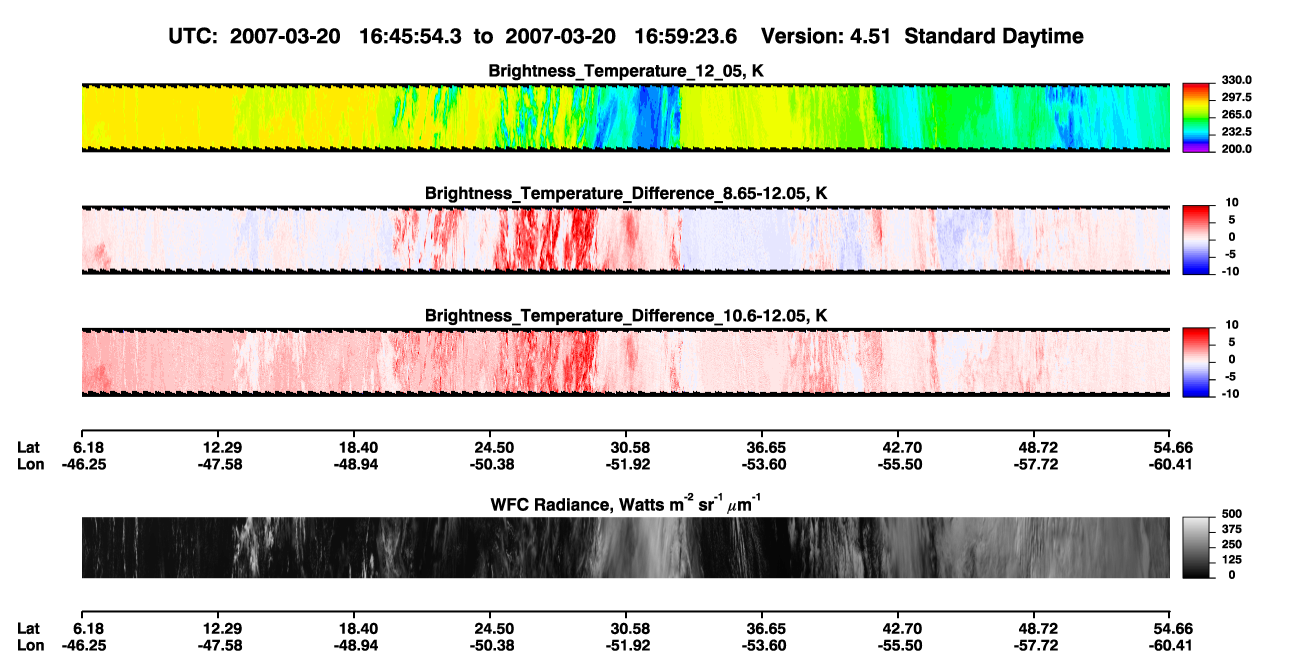
Task: Click the red-blue colorbar for 8.65-12.05
Action: pyautogui.click(x=1195, y=237)
